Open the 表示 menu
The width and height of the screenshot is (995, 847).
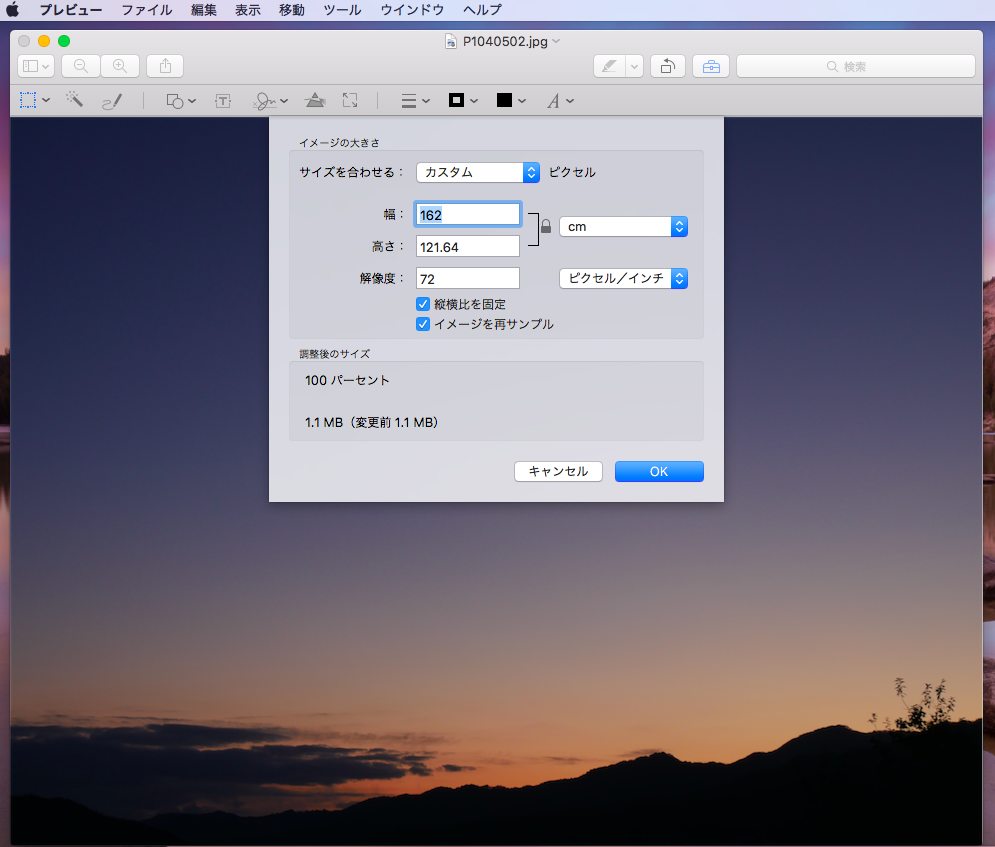pos(247,10)
